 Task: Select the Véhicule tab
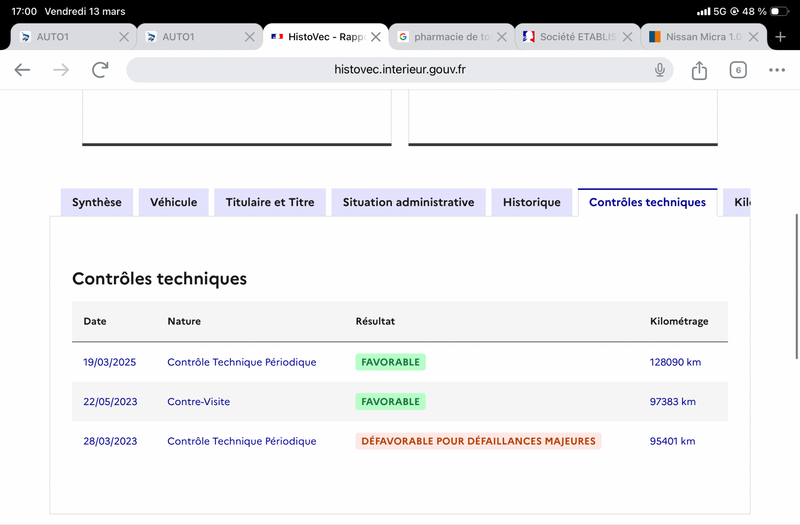tap(174, 202)
